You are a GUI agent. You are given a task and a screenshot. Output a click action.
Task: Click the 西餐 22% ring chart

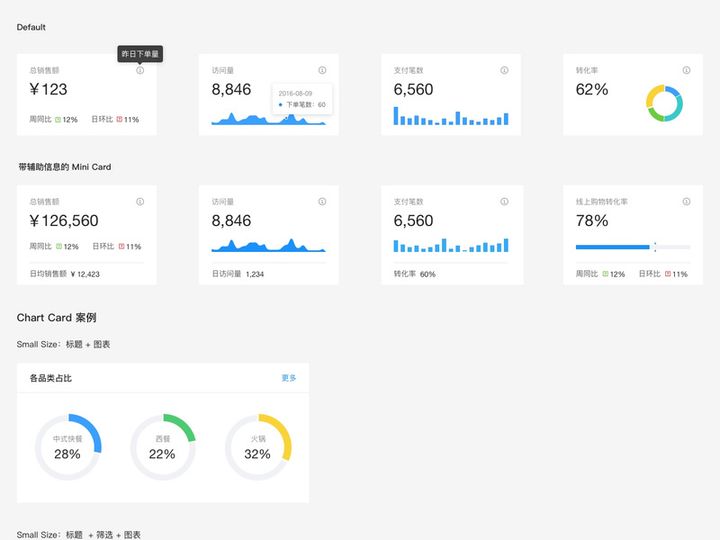point(163,447)
